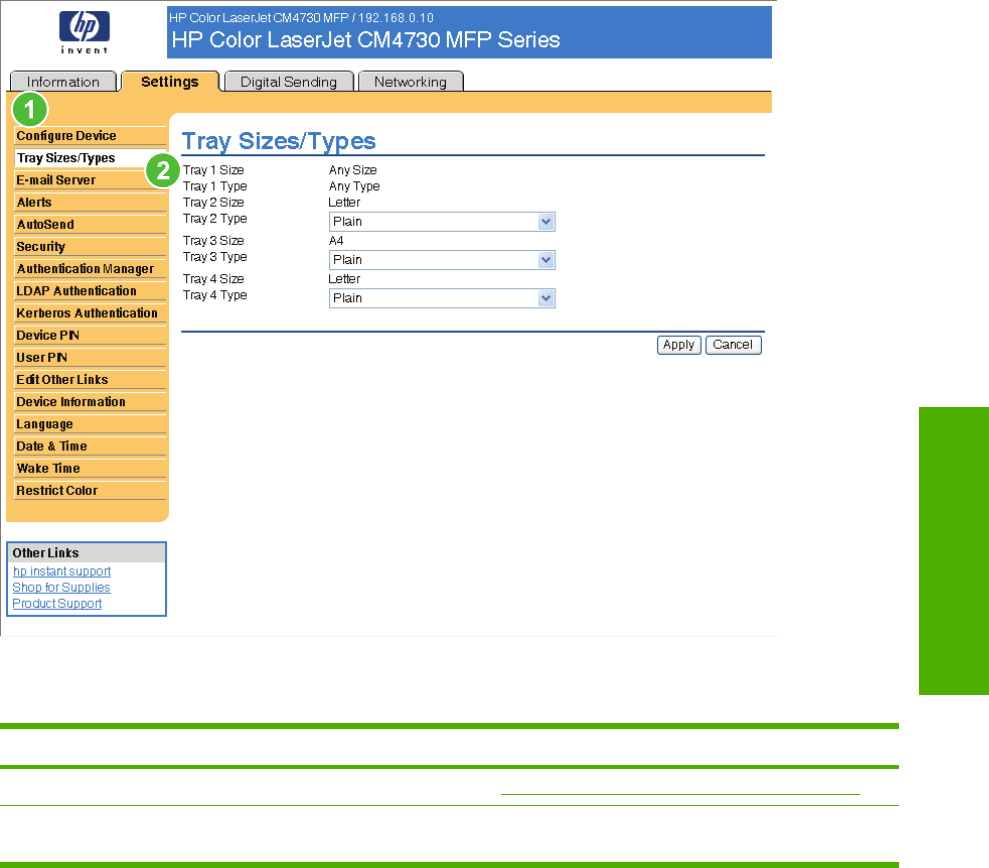Click the HP invent logo
Image resolution: width=989 pixels, height=868 pixels.
84,32
